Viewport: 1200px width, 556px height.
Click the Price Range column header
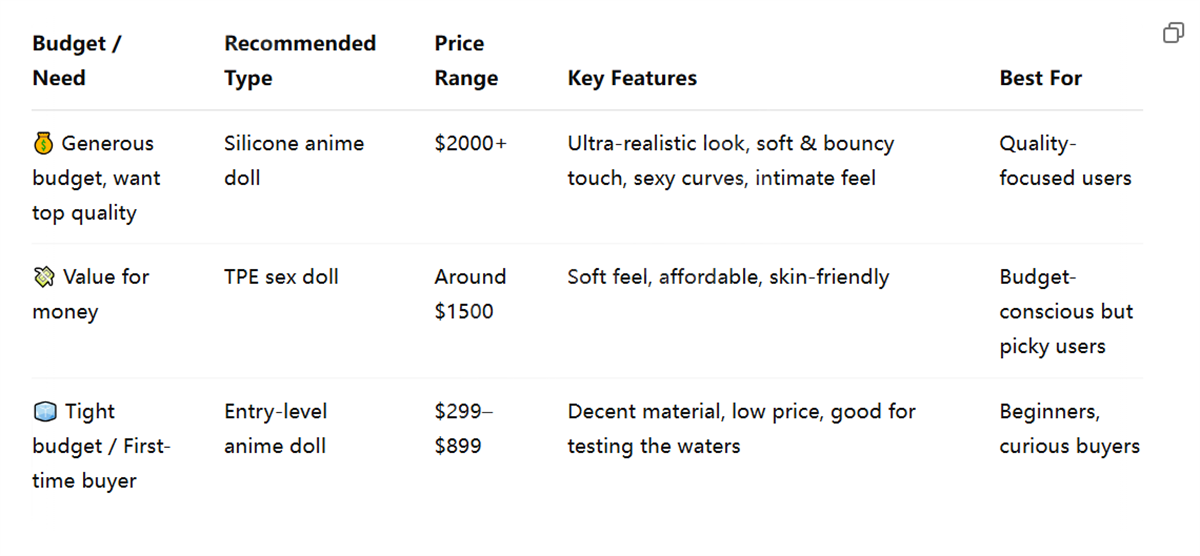pos(466,61)
